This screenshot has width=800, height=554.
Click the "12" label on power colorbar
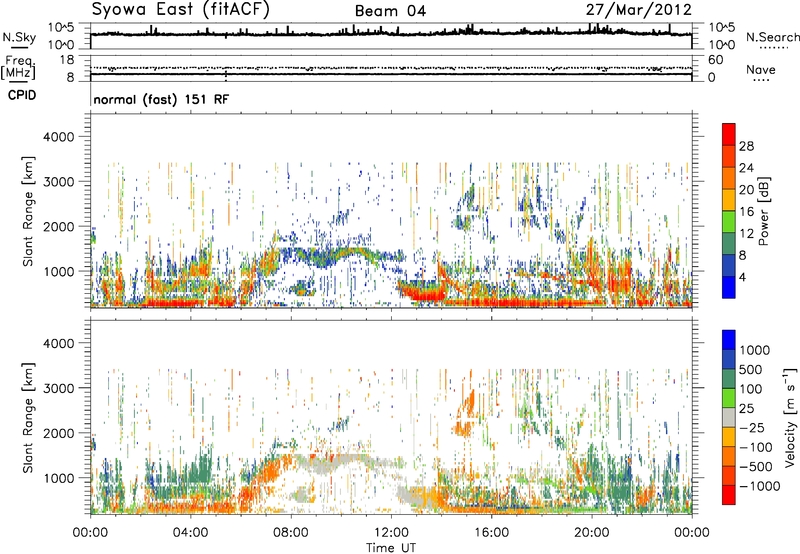coord(746,234)
